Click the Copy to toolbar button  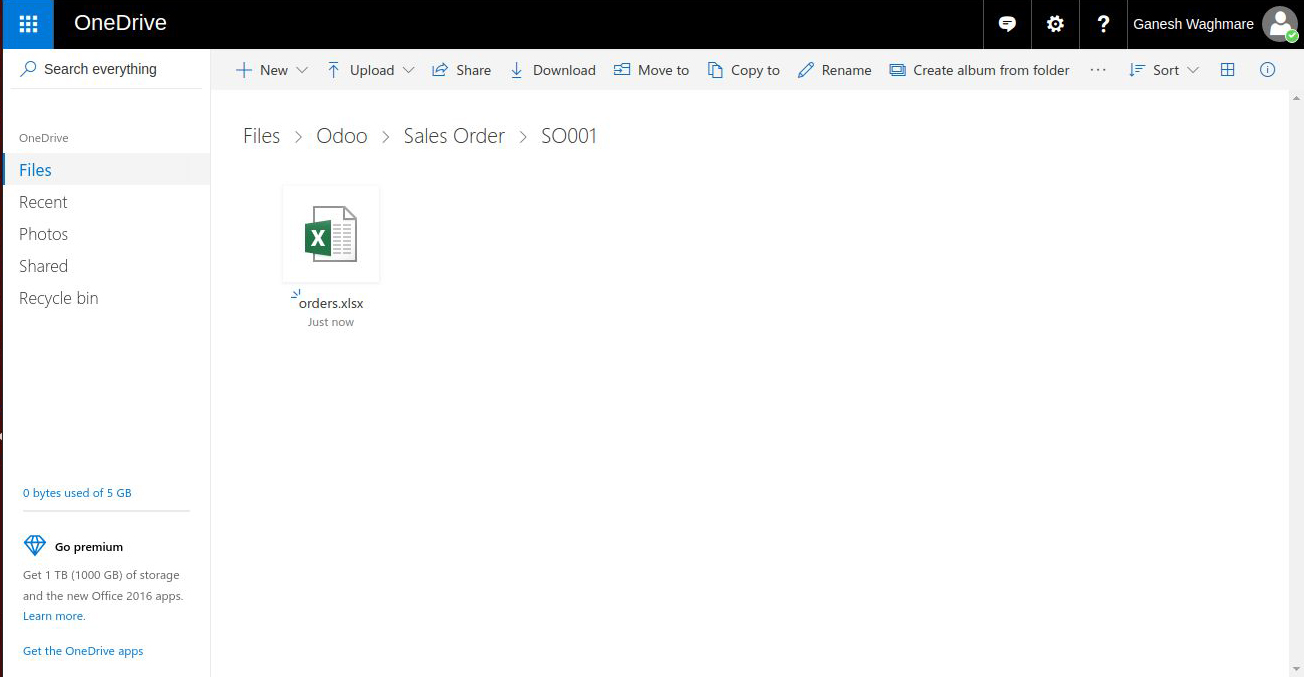click(743, 70)
